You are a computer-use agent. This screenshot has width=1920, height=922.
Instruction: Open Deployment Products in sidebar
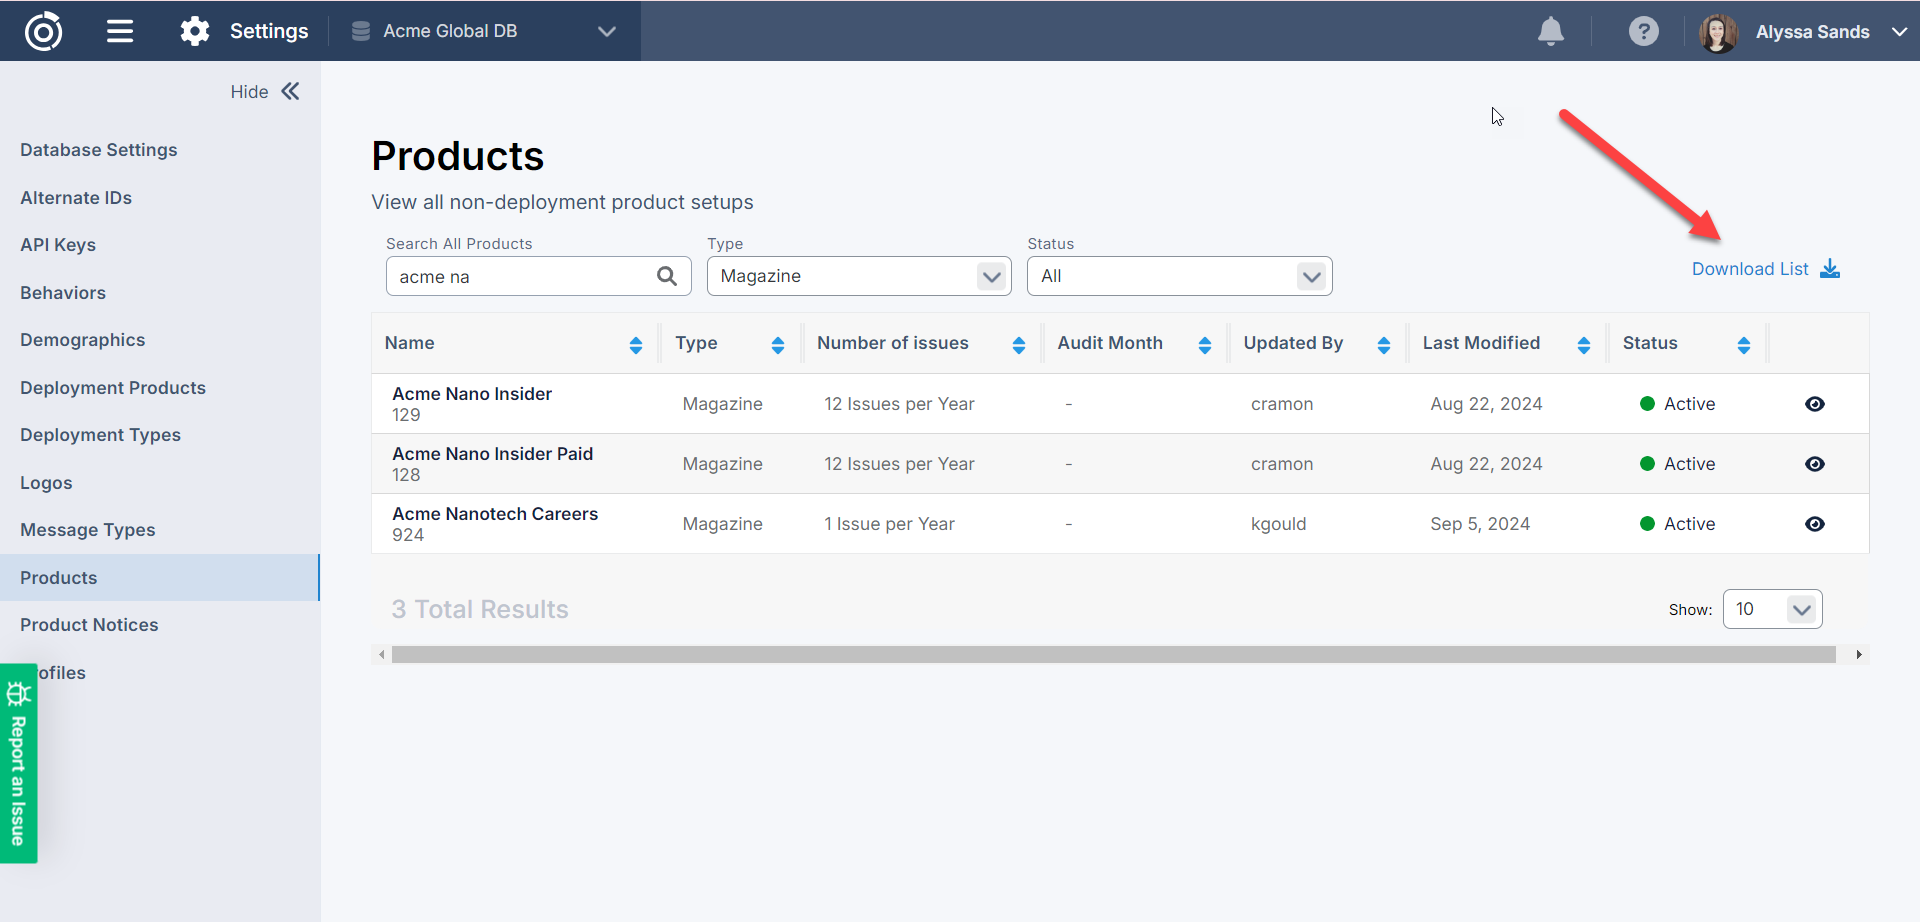(113, 388)
